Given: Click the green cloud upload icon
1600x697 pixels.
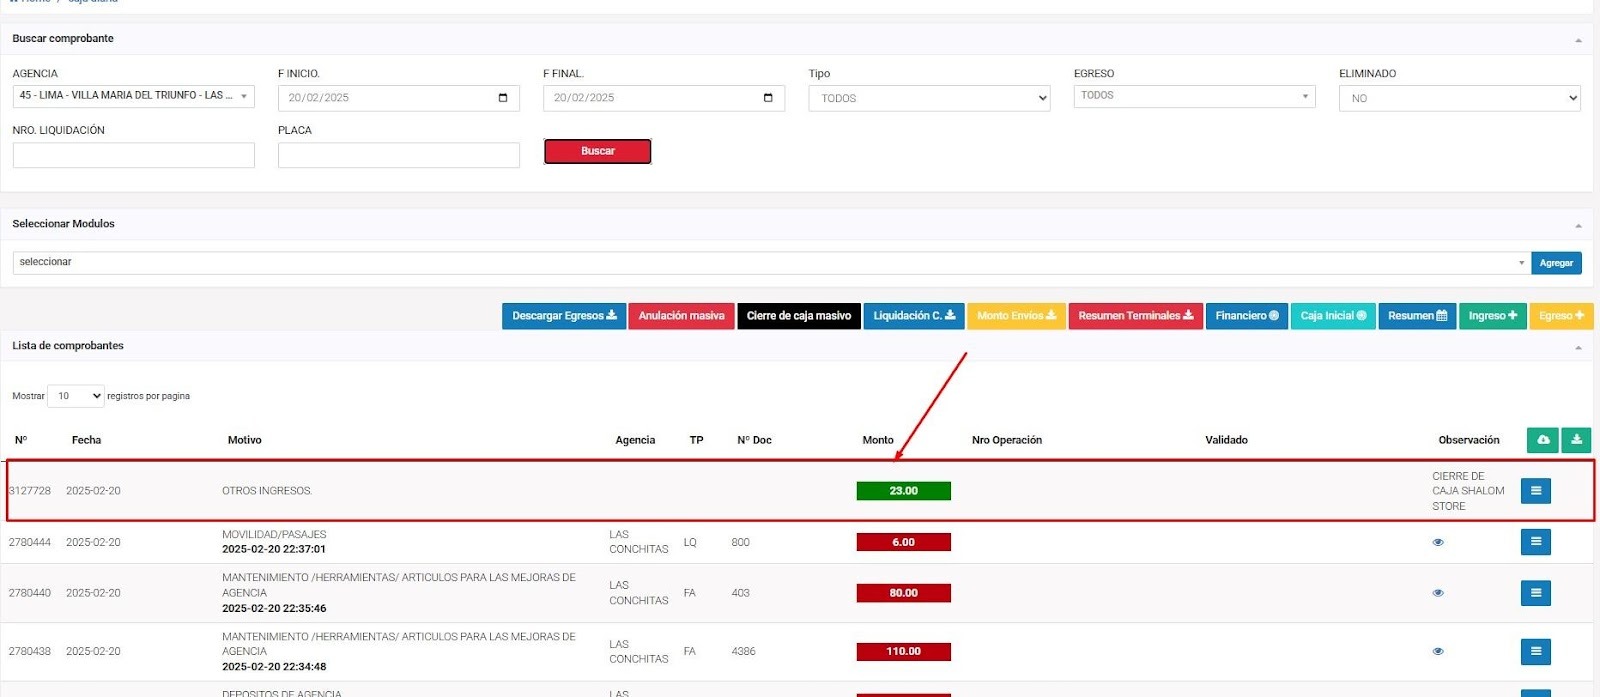Looking at the screenshot, I should coord(1542,440).
